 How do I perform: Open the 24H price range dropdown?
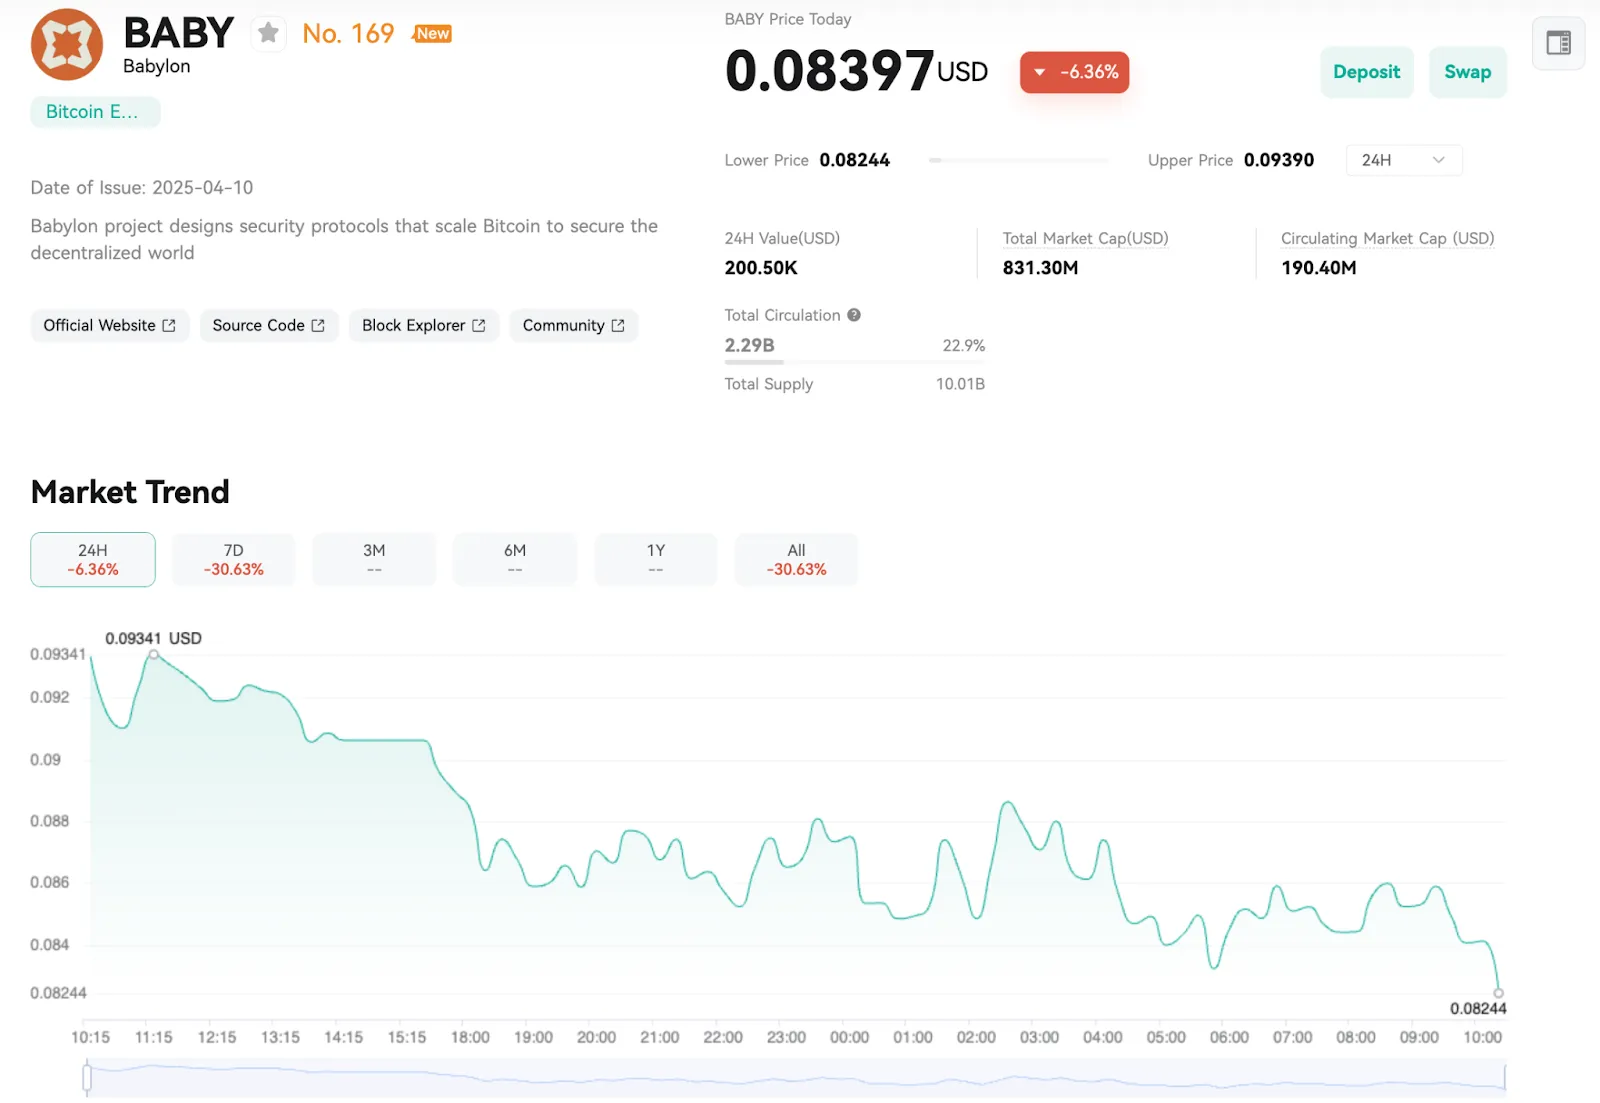tap(1404, 160)
